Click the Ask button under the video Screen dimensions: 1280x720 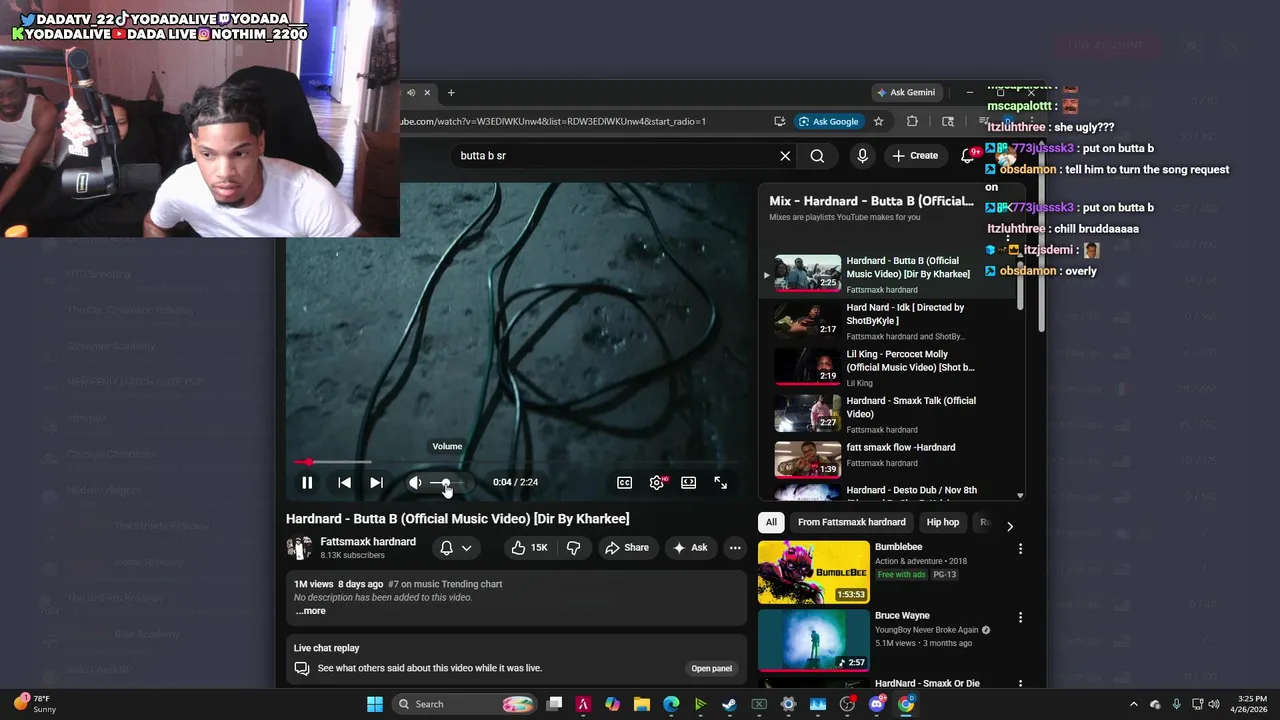pos(690,548)
